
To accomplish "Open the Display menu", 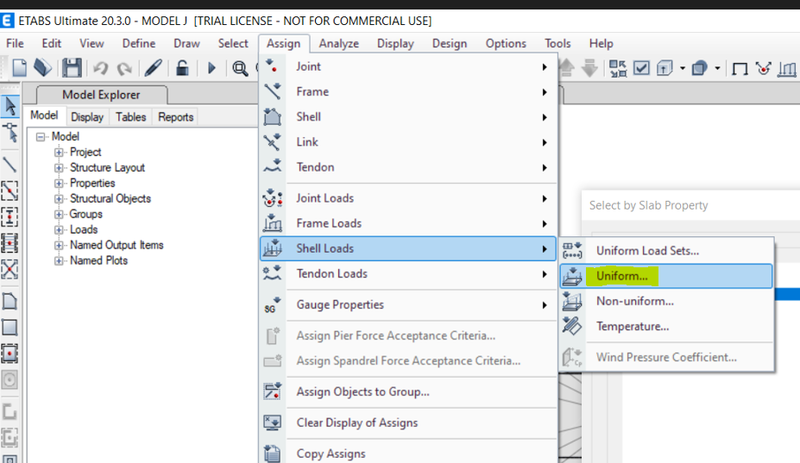I will 395,43.
